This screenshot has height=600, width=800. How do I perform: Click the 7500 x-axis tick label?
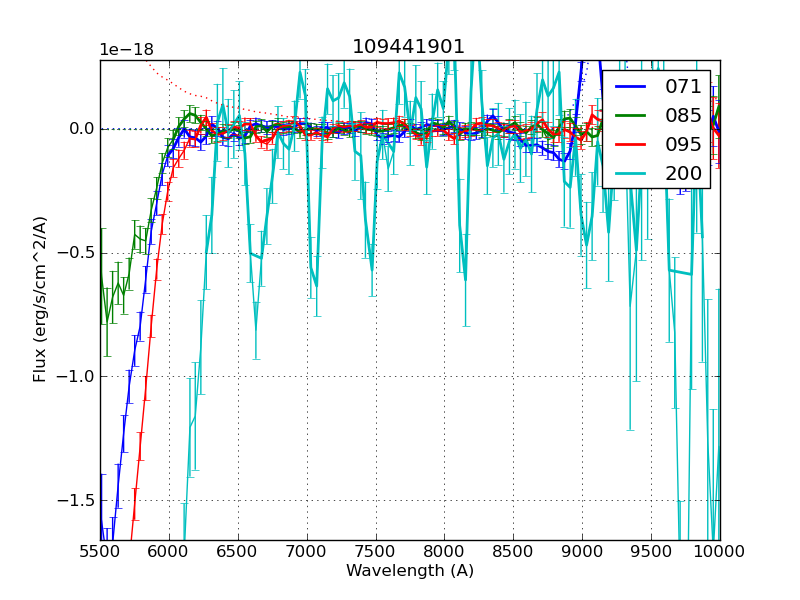tap(375, 551)
